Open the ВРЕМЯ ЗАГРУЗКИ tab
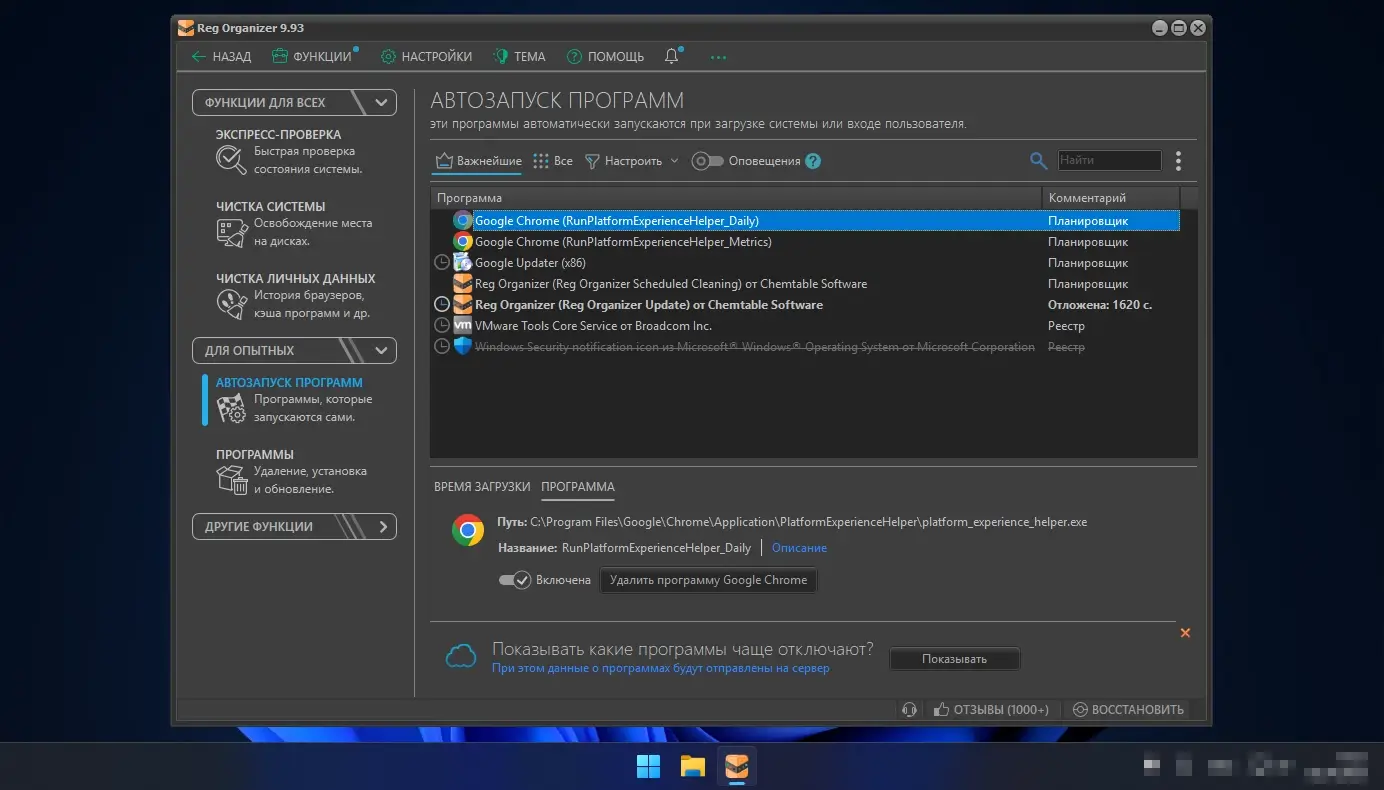Screen dimensions: 1384x790 pos(482,487)
